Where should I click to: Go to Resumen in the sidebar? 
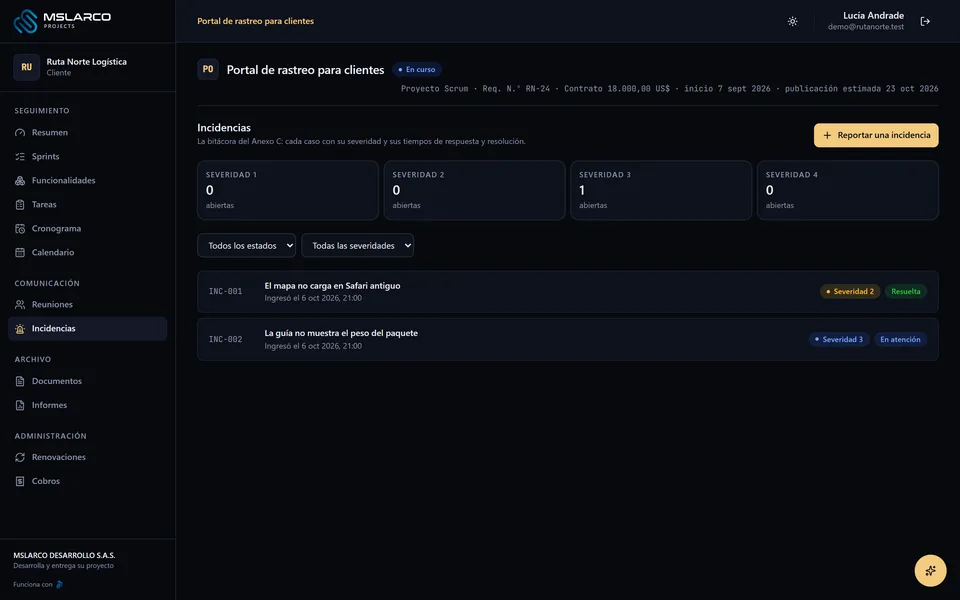click(x=88, y=133)
